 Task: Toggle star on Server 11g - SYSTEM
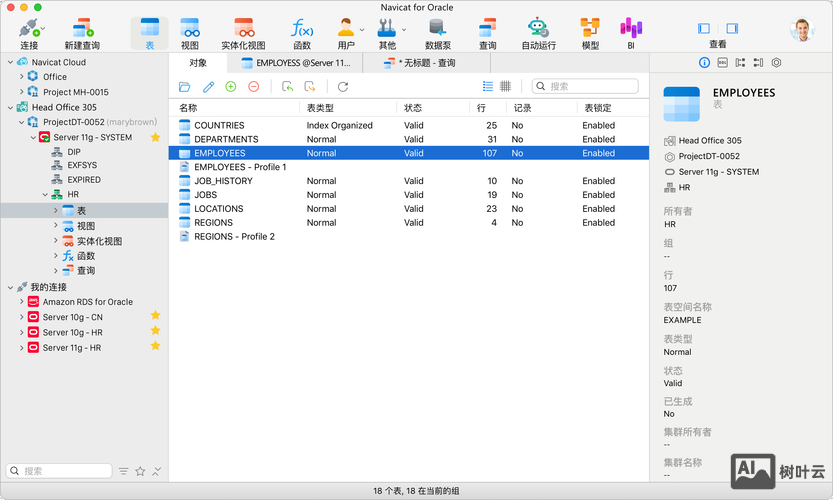(x=155, y=137)
